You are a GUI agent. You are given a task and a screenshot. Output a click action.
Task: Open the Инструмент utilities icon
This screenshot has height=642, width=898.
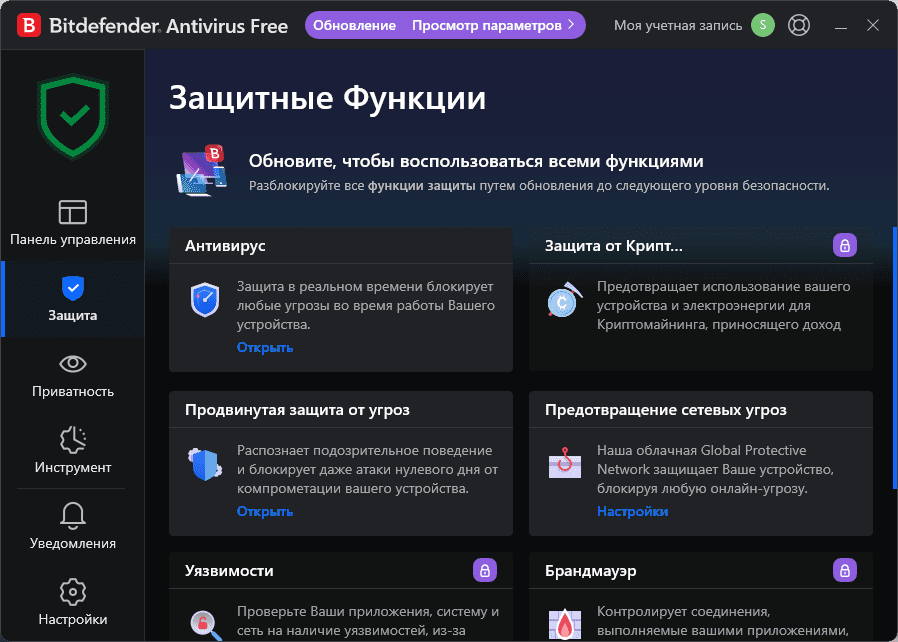click(73, 440)
